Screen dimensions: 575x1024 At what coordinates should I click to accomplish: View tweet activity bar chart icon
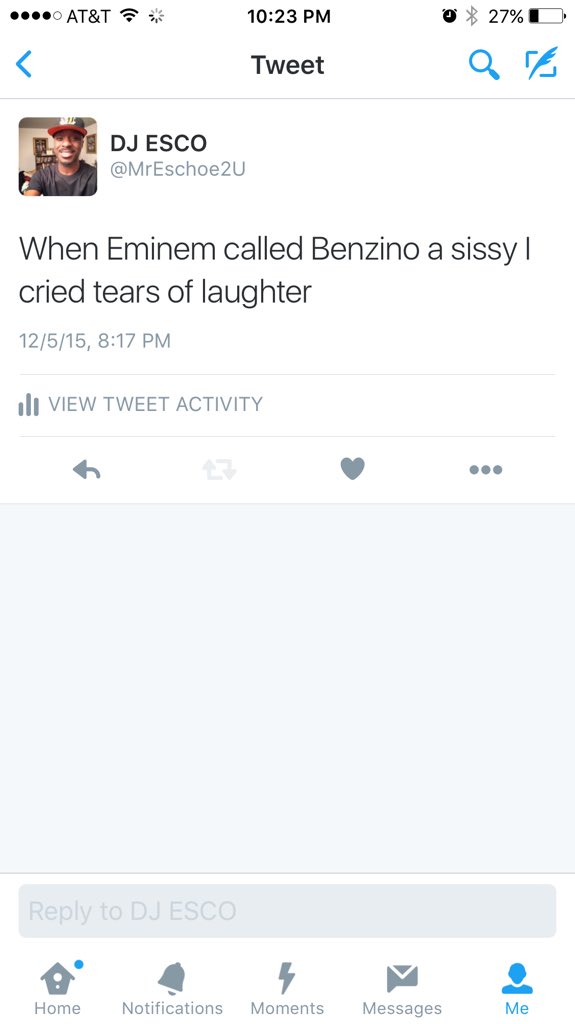[29, 404]
